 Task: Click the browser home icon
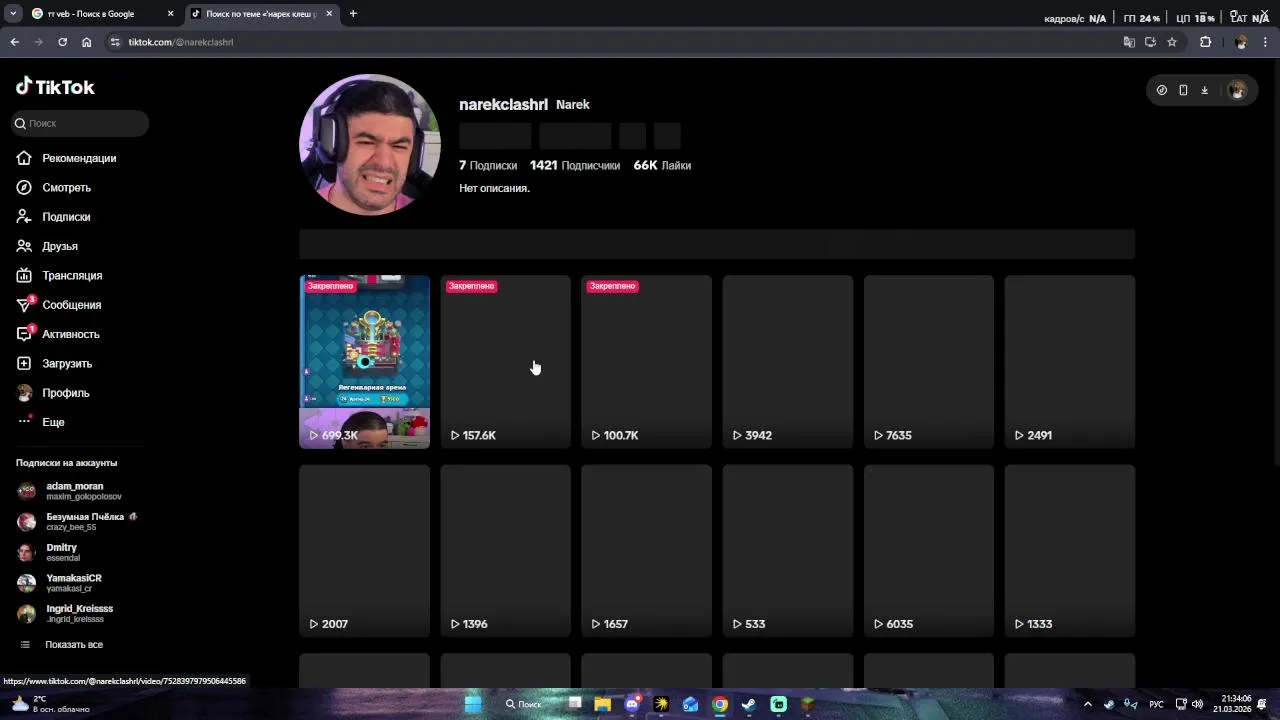87,42
